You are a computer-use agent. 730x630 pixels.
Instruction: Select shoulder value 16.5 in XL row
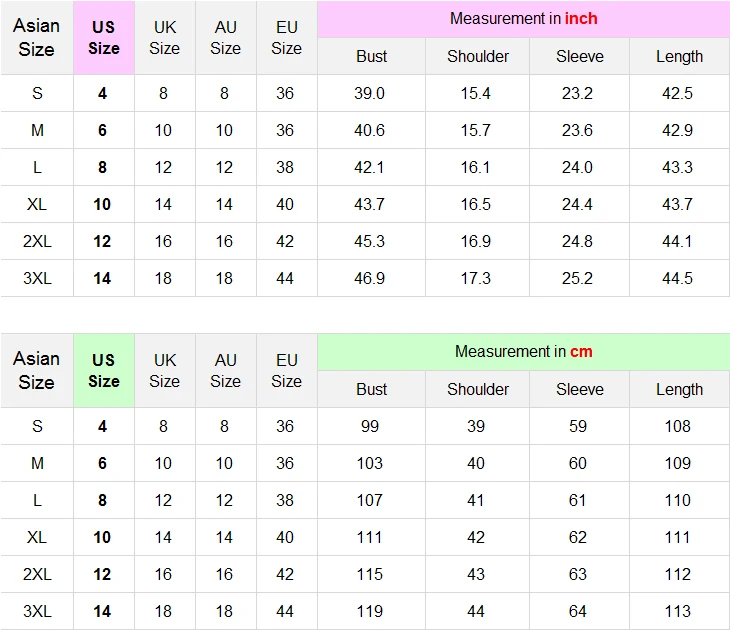click(x=476, y=204)
